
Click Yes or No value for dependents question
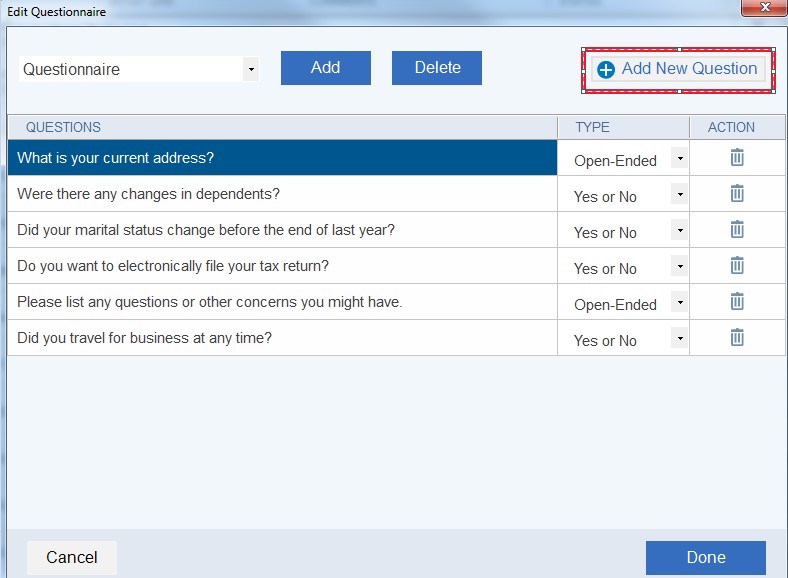click(x=605, y=197)
